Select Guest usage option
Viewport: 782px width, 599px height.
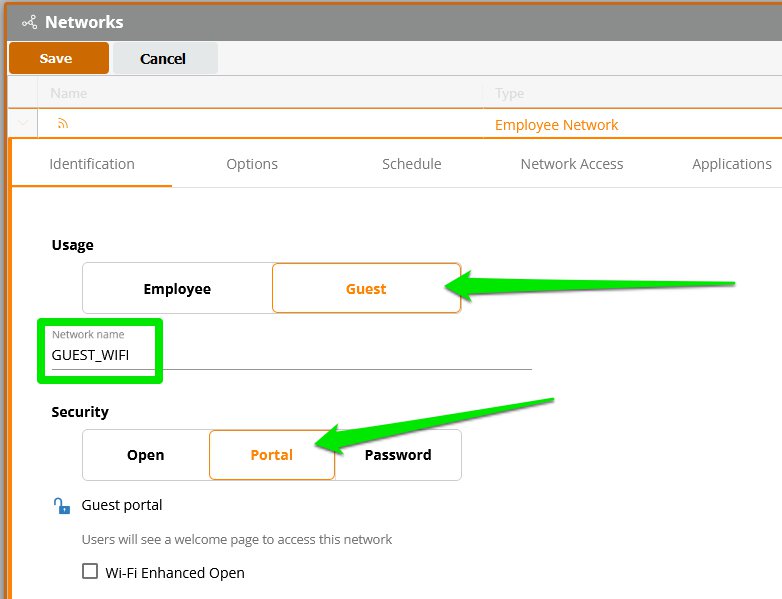(x=365, y=288)
